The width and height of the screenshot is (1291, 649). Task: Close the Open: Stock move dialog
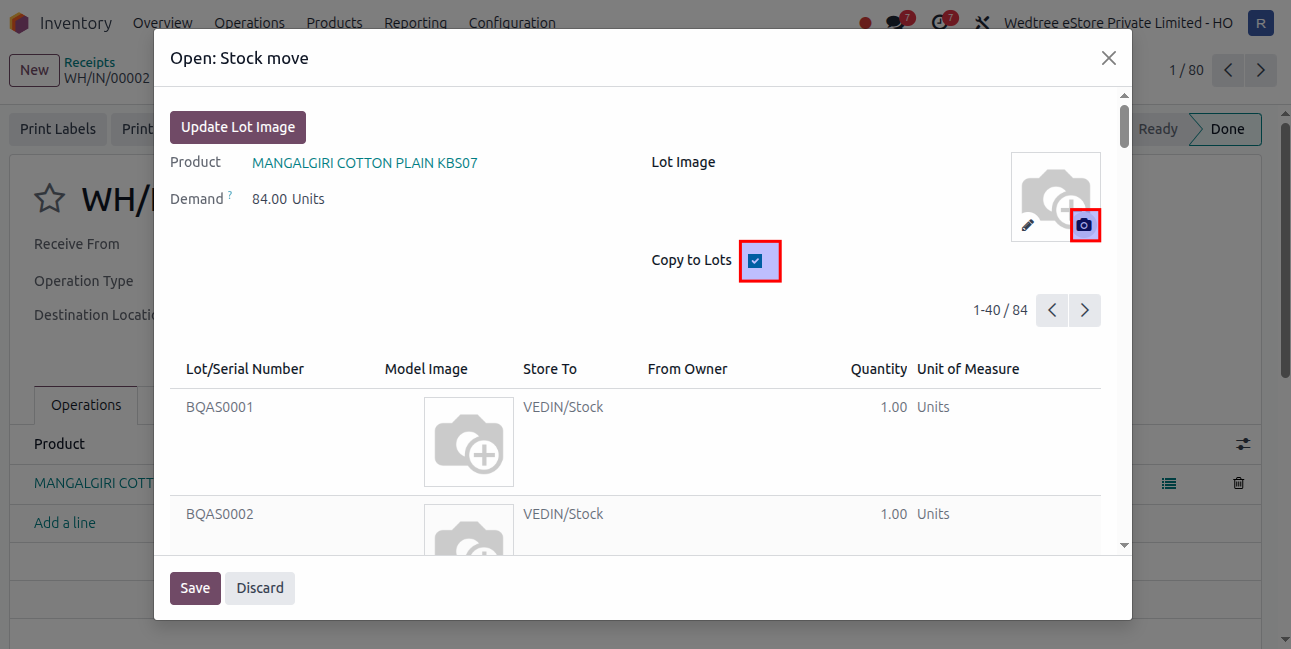click(1108, 58)
